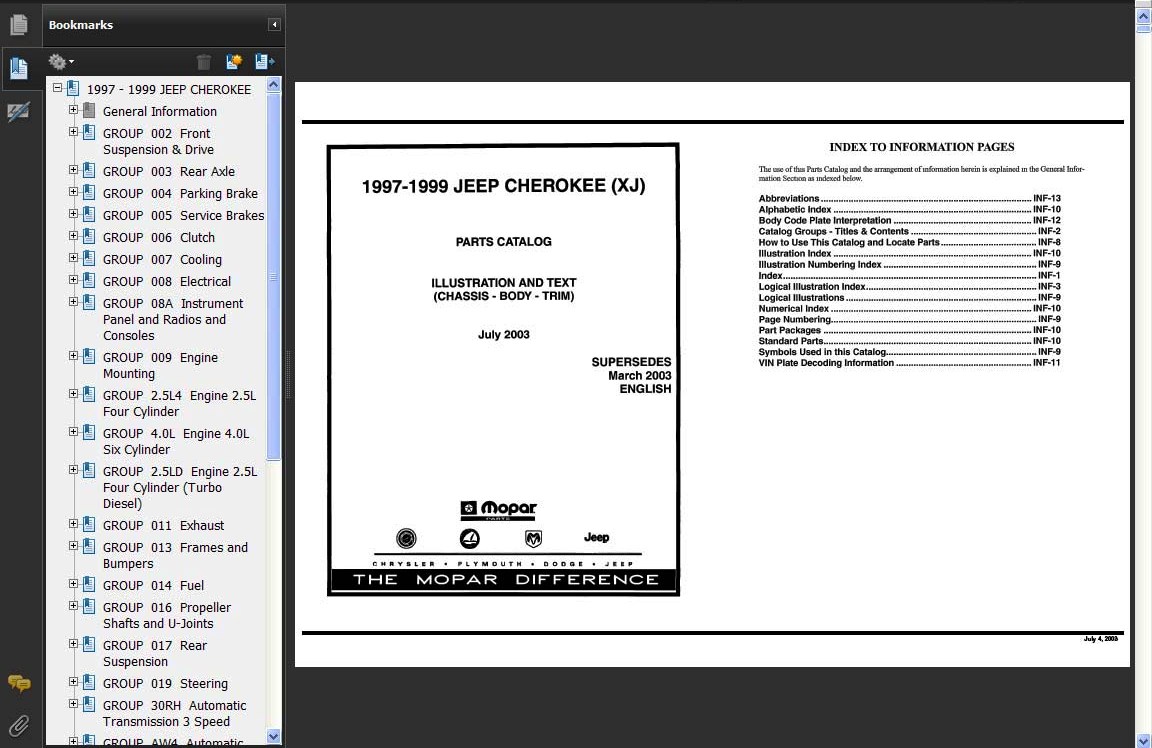Open GROUP 017 Rear Suspension bookmark

tap(155, 653)
